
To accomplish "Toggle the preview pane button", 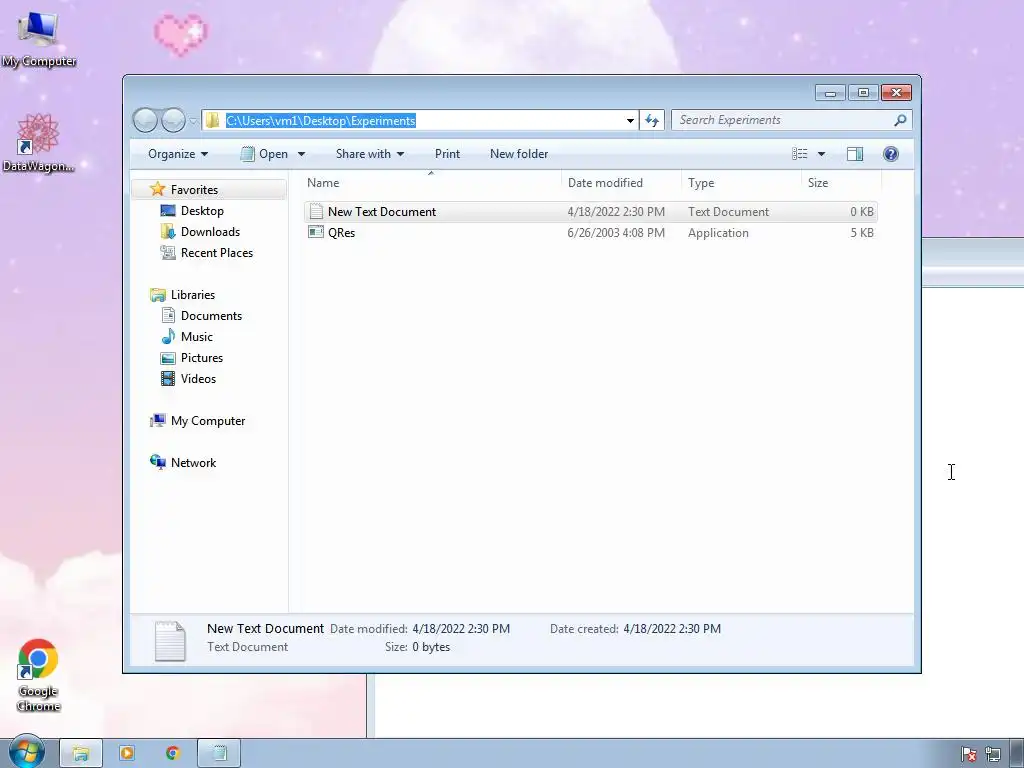I will (855, 154).
